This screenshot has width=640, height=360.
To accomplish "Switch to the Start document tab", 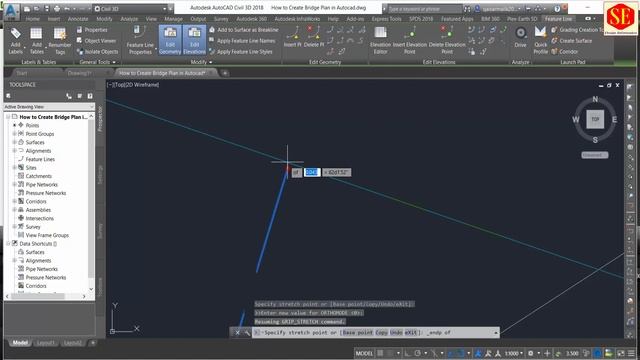I will coord(22,73).
